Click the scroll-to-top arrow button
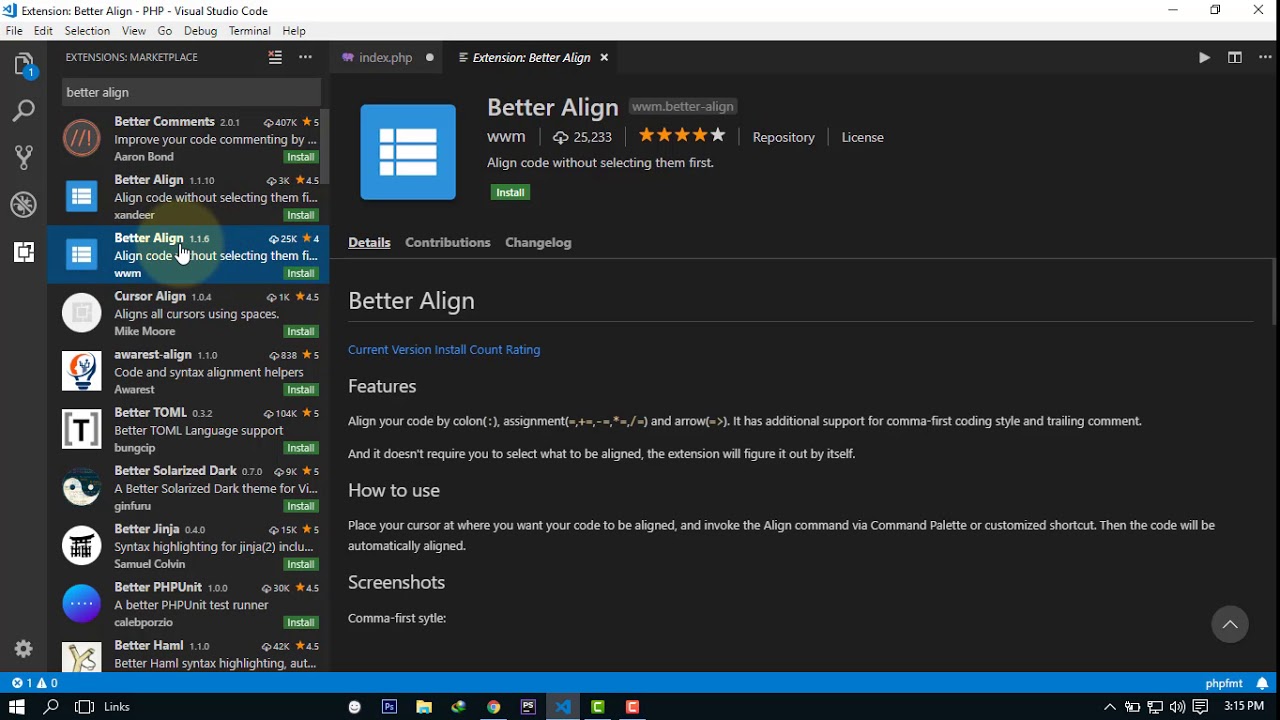The width and height of the screenshot is (1280, 720). [x=1230, y=624]
